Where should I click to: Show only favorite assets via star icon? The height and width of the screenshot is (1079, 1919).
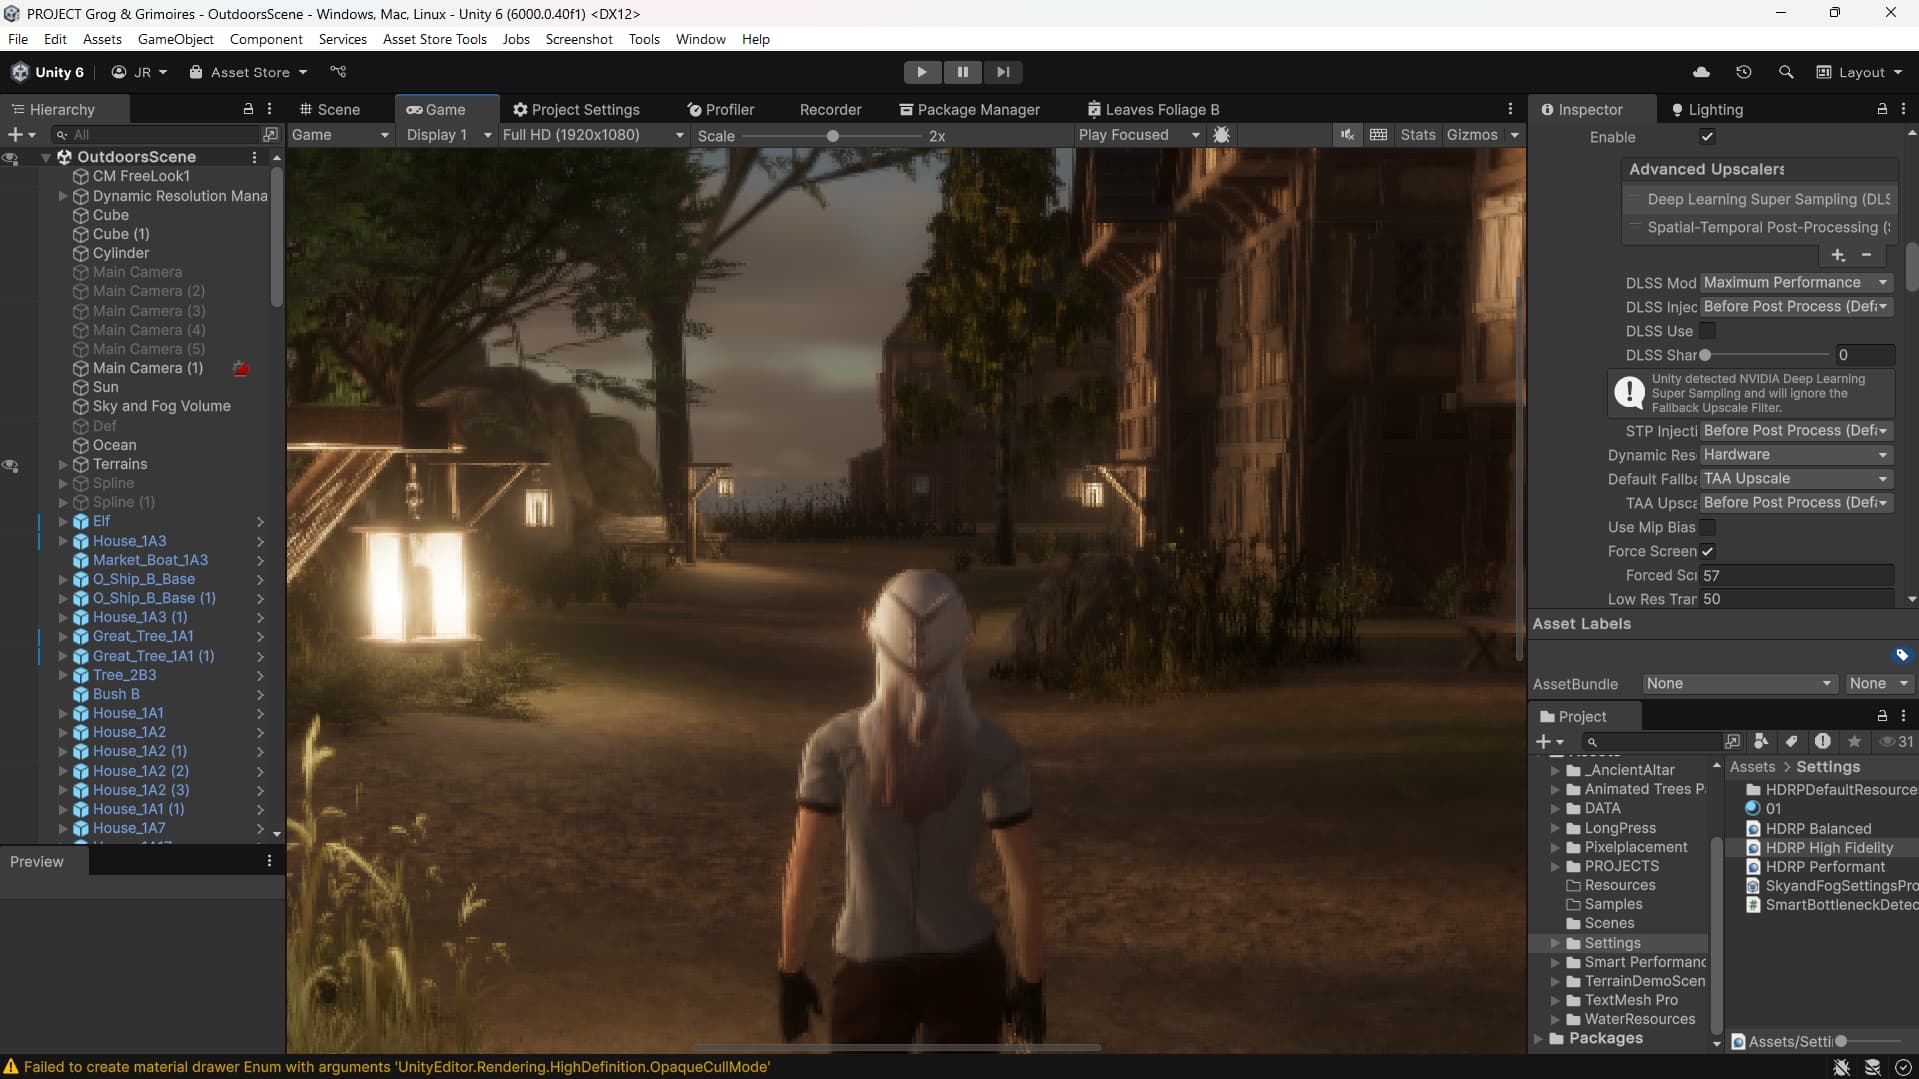tap(1854, 741)
